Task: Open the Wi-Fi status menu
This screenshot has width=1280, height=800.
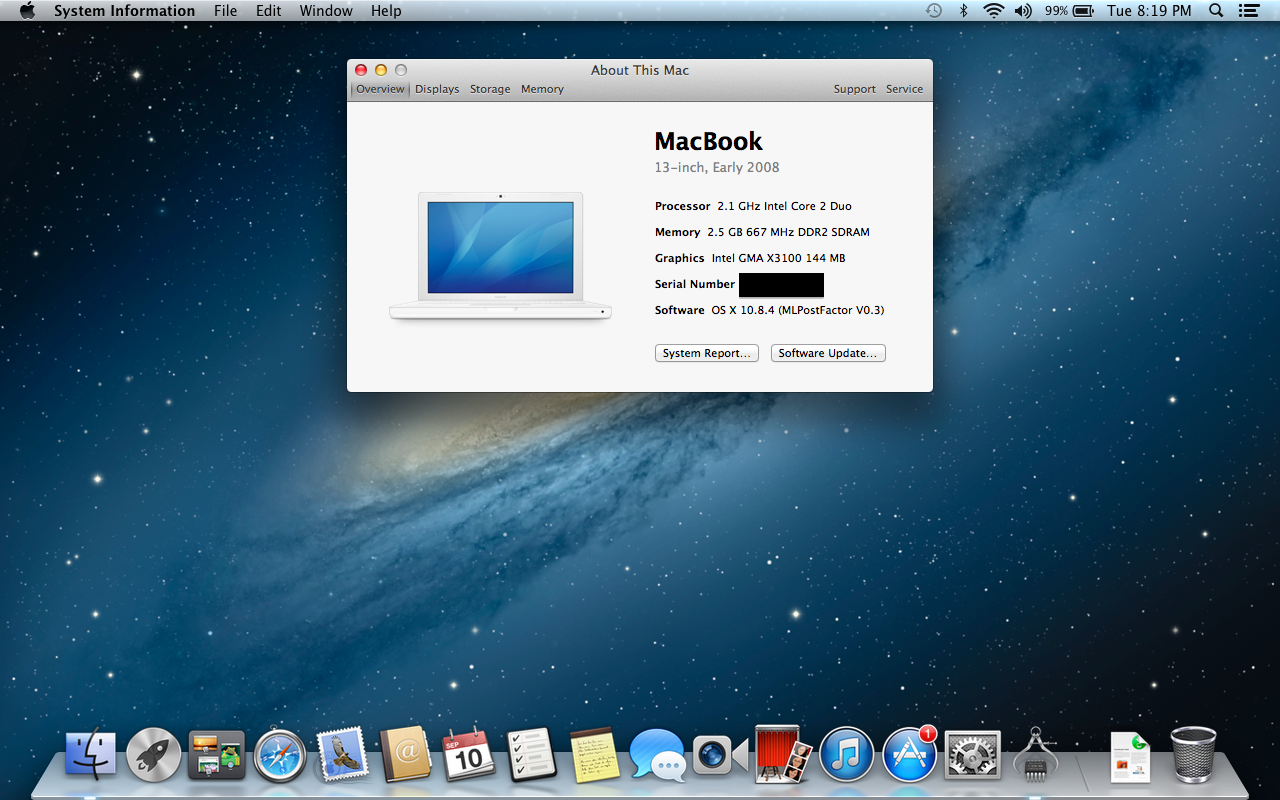Action: (x=993, y=11)
